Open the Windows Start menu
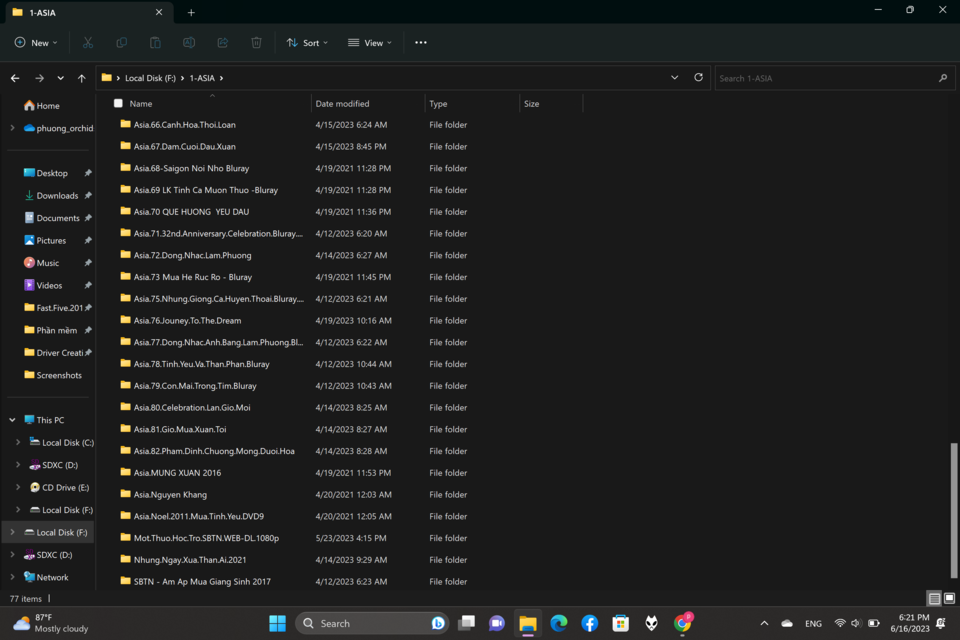 coord(277,623)
